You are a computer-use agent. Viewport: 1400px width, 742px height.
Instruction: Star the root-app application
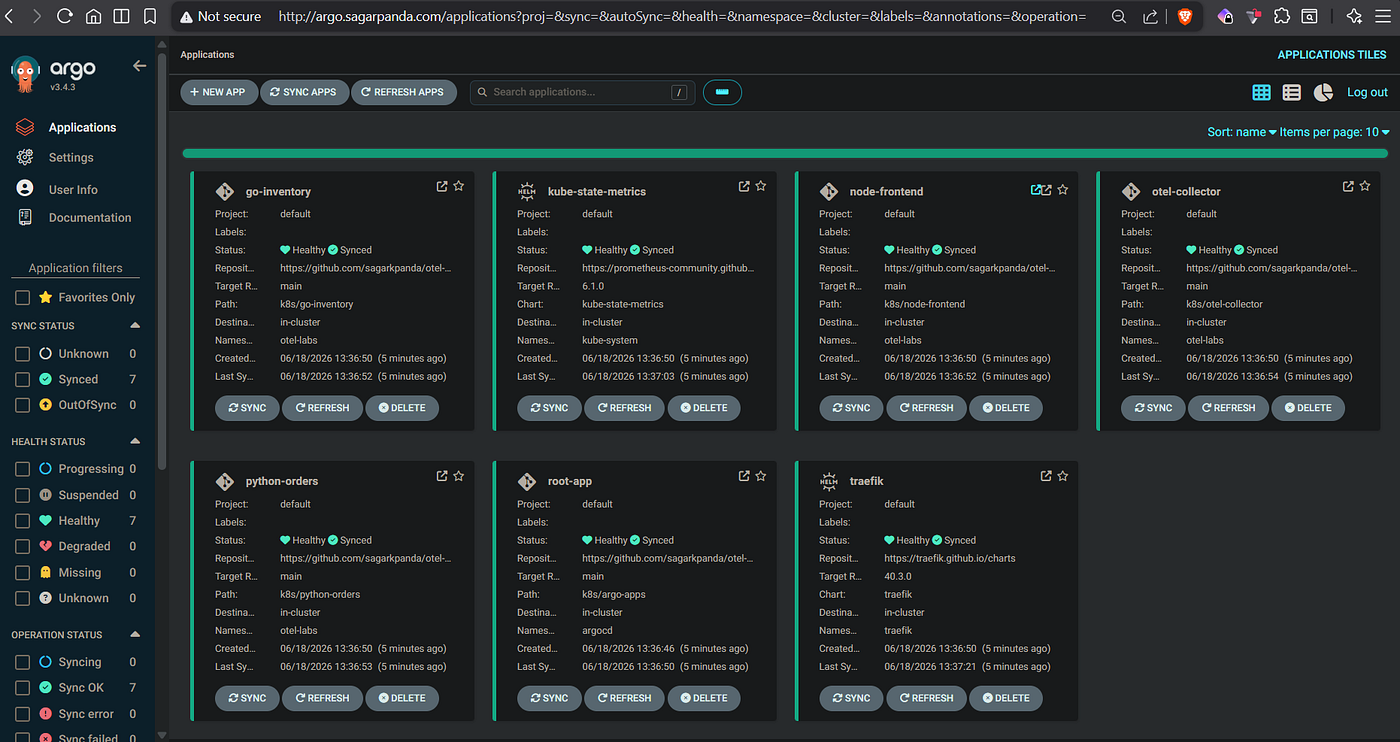click(761, 476)
